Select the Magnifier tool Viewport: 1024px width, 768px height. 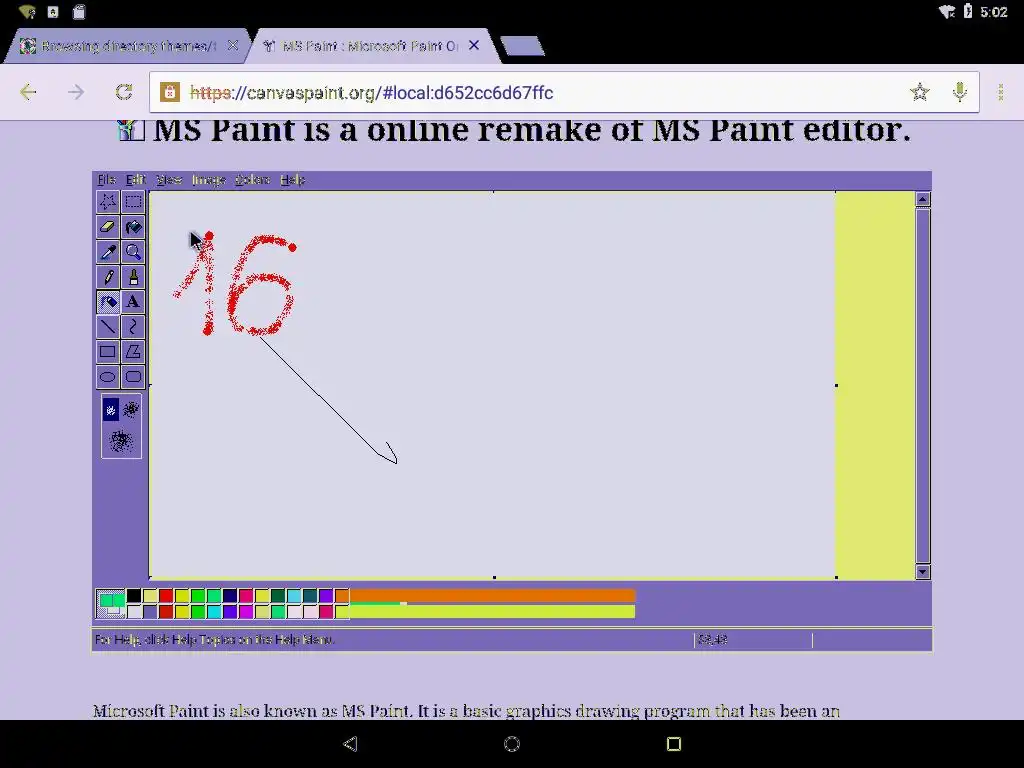click(x=133, y=251)
